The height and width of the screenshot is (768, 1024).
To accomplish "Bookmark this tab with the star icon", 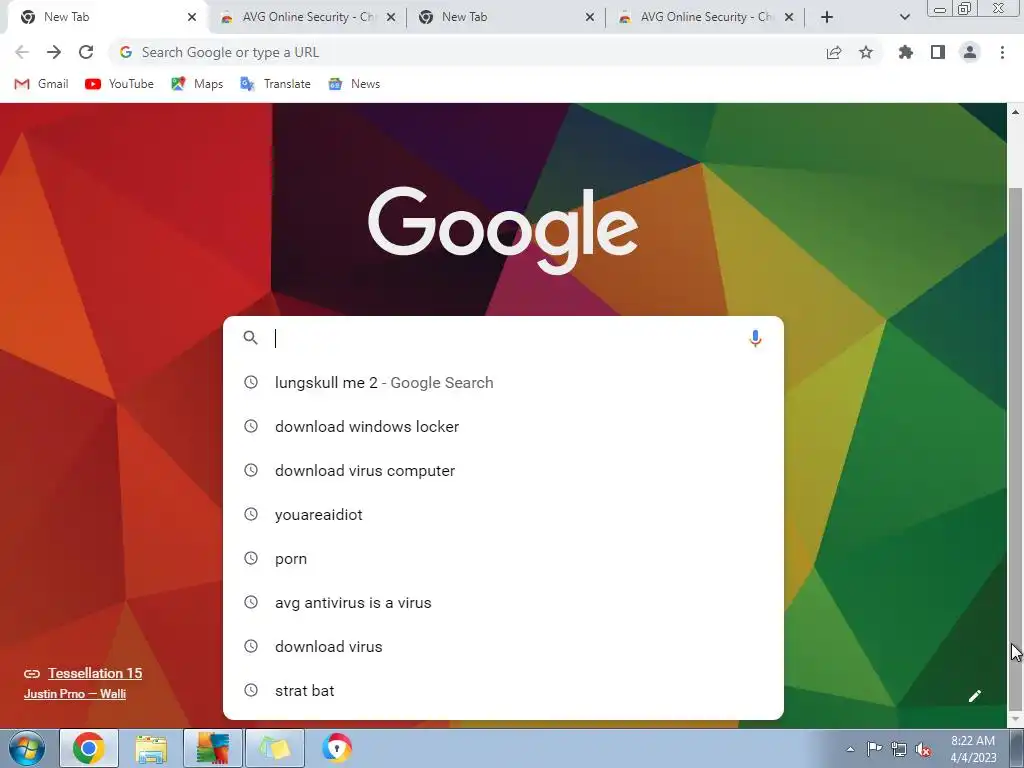I will click(866, 52).
